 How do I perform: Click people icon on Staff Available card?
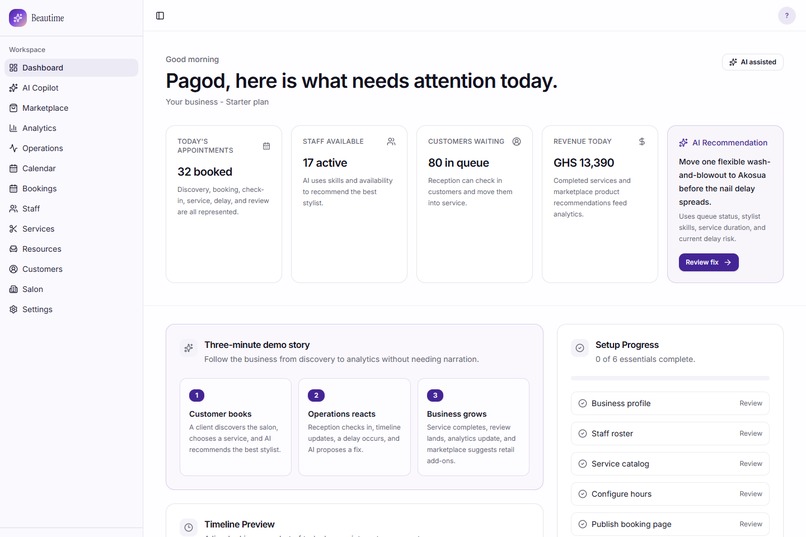(391, 141)
